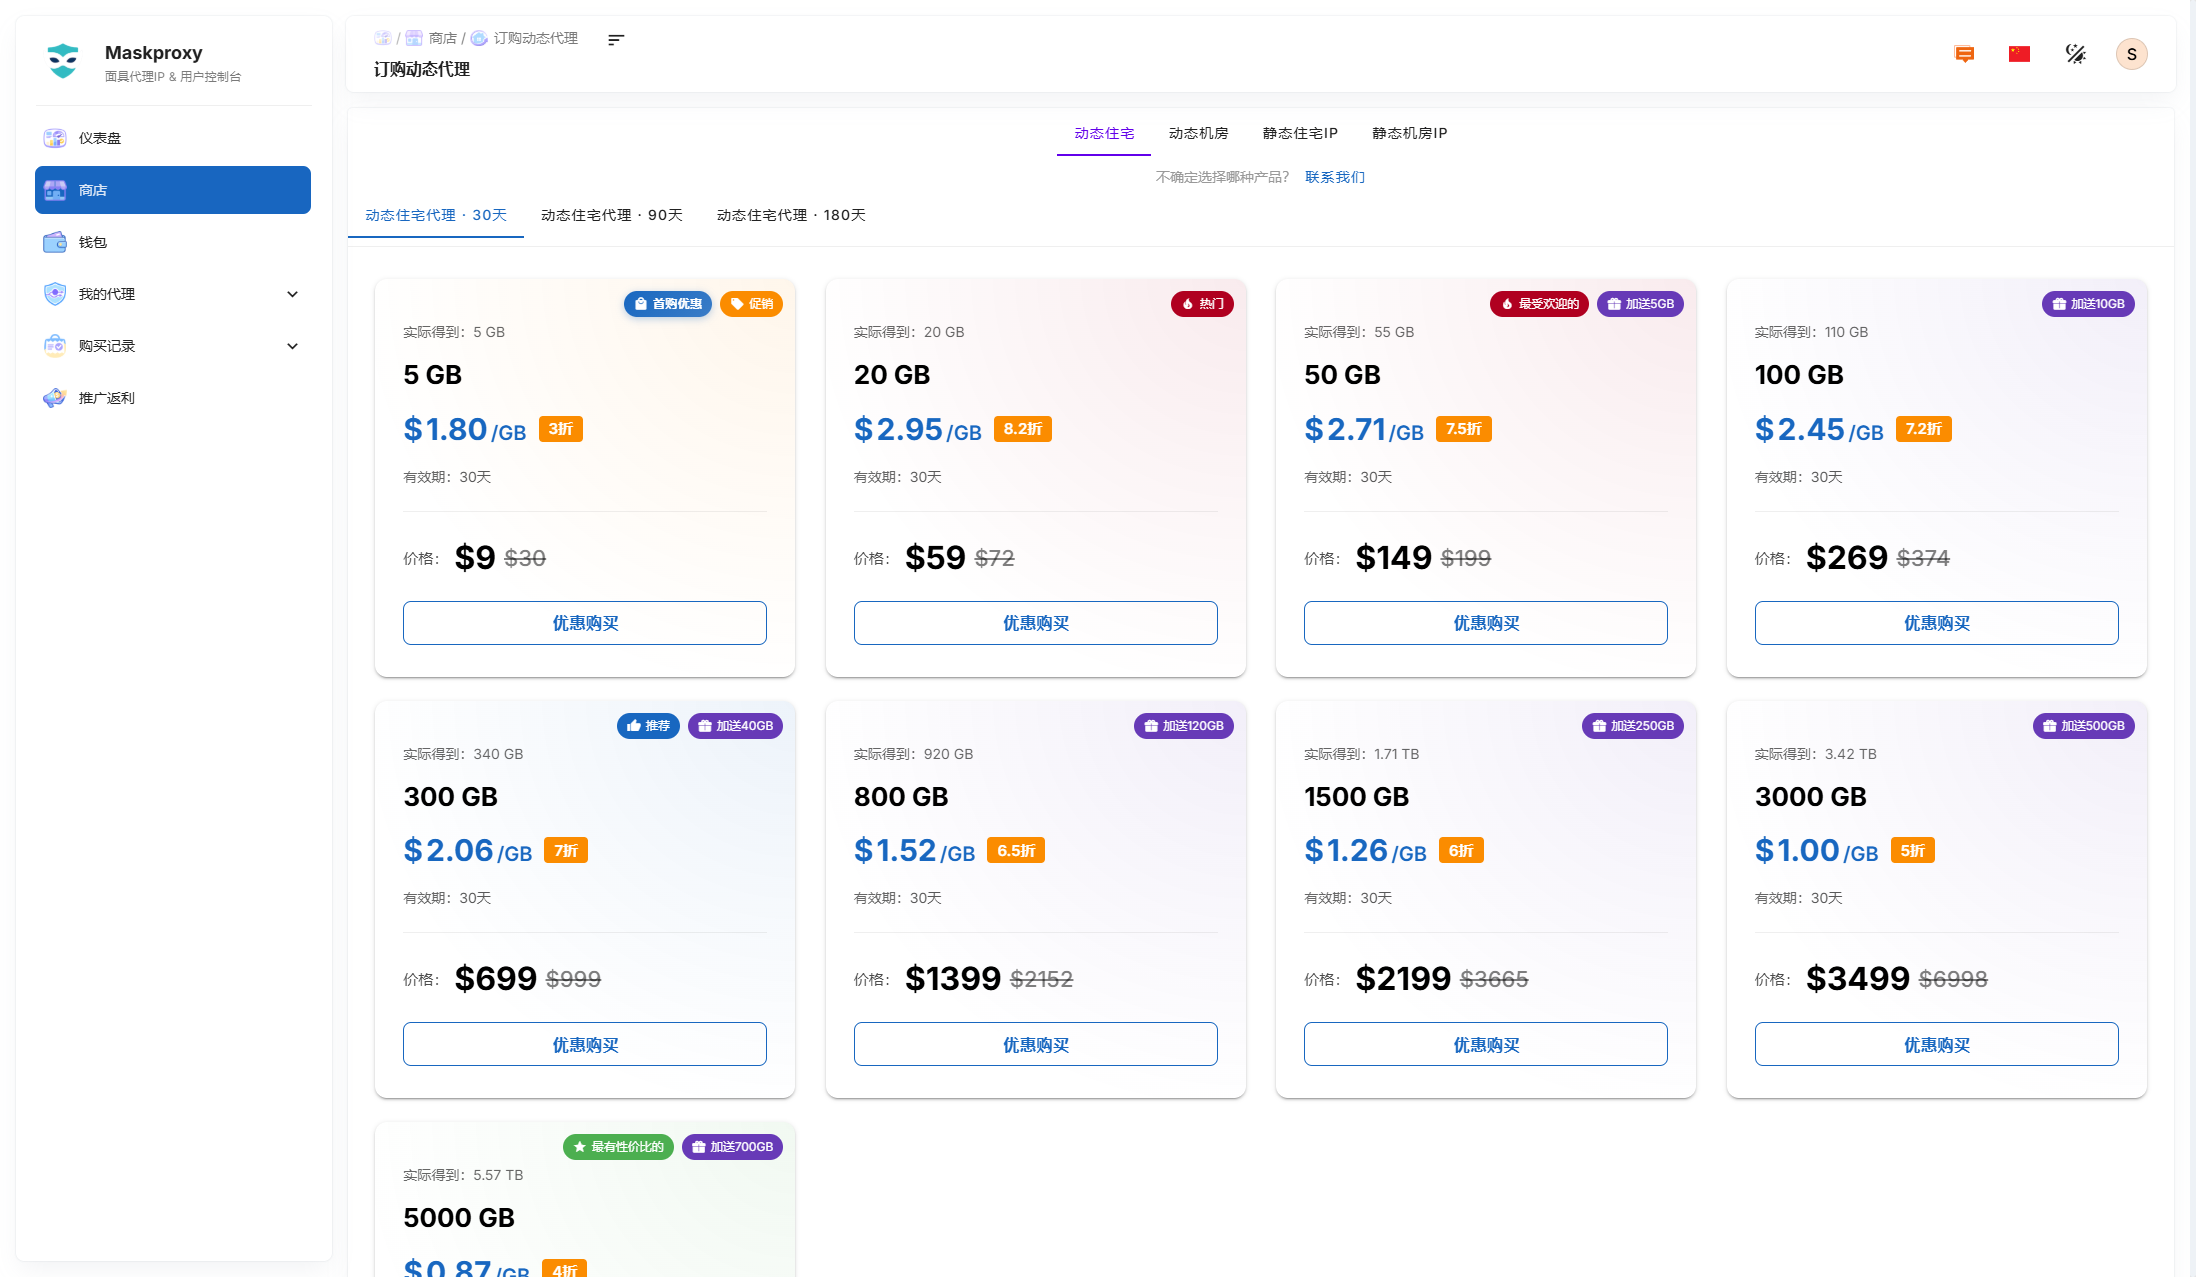Click the Maskproxy logo icon
The image size is (2196, 1277).
coord(63,60)
